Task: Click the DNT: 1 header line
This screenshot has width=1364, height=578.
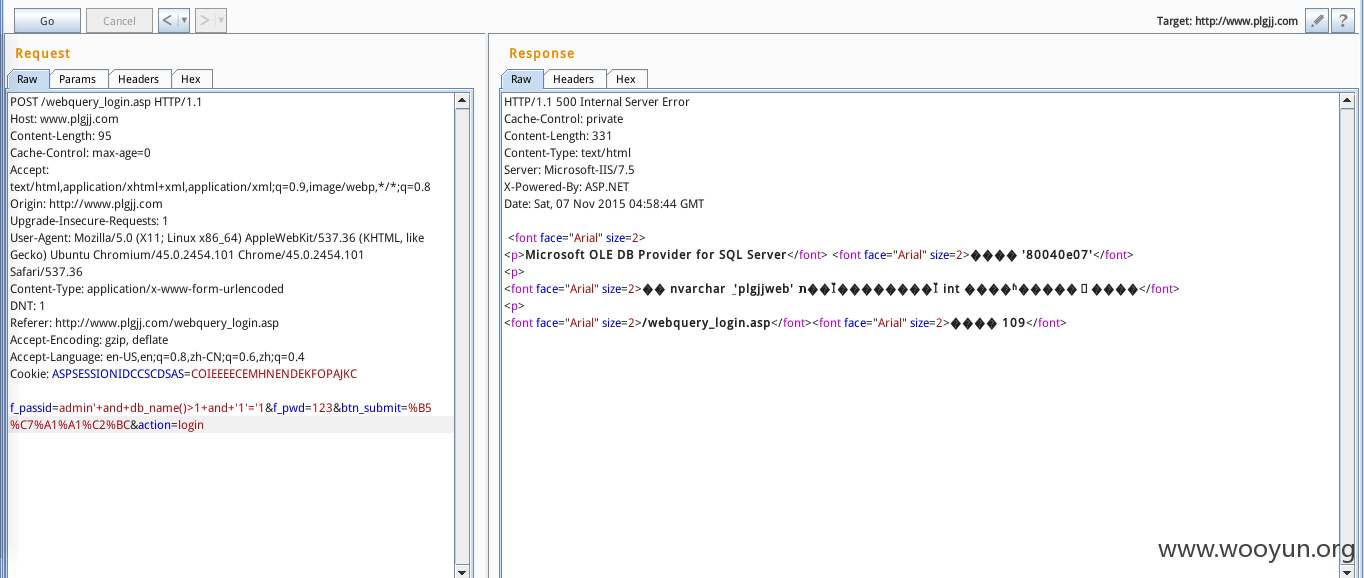Action: 28,306
